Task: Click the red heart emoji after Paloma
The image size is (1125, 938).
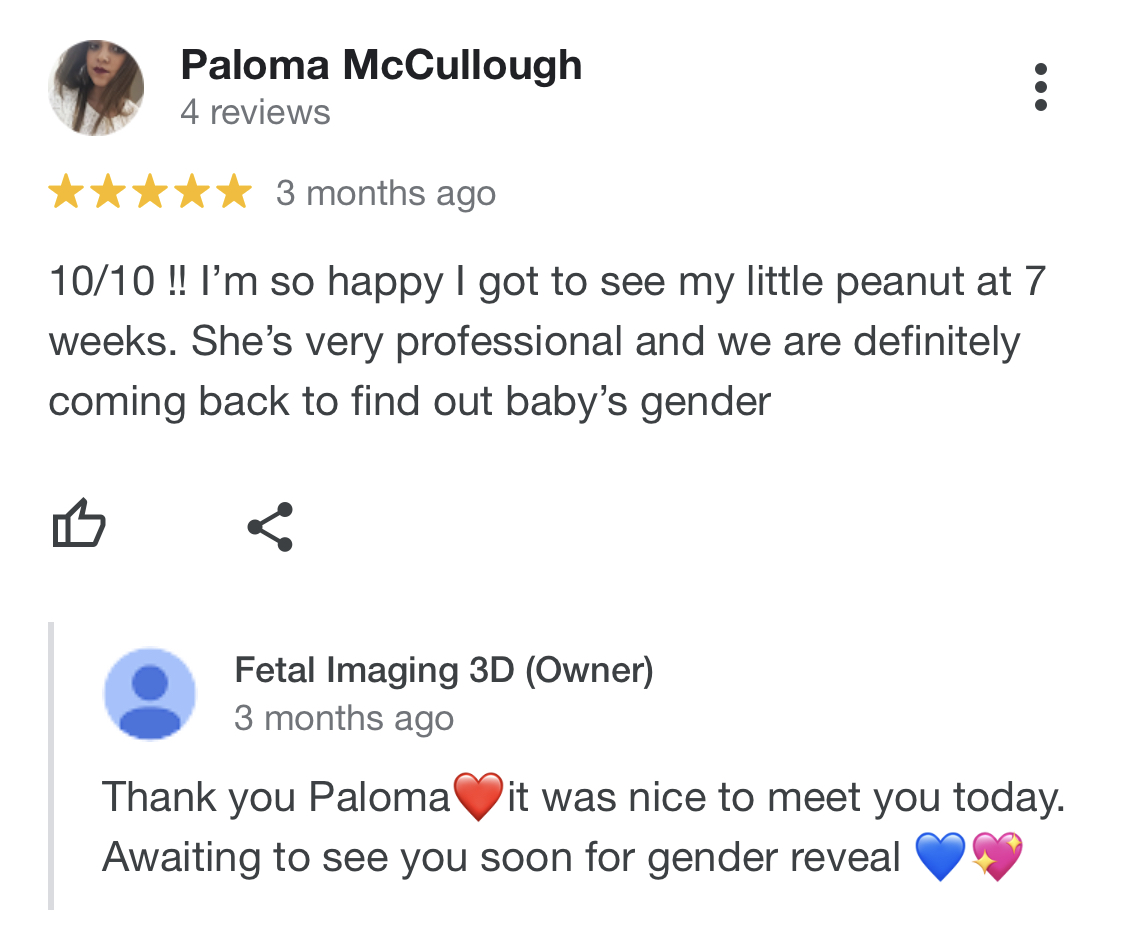Action: pos(478,798)
